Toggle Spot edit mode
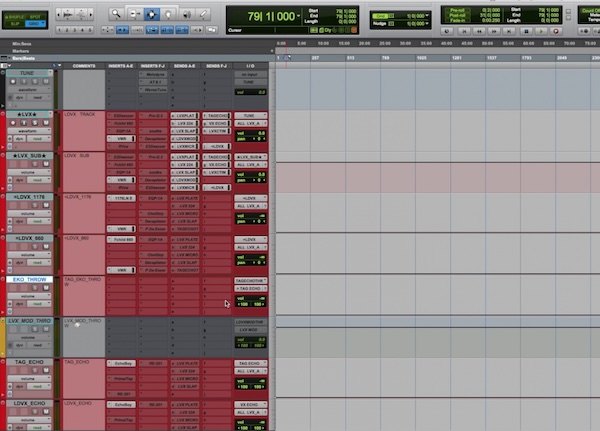600x431 pixels. click(x=35, y=17)
